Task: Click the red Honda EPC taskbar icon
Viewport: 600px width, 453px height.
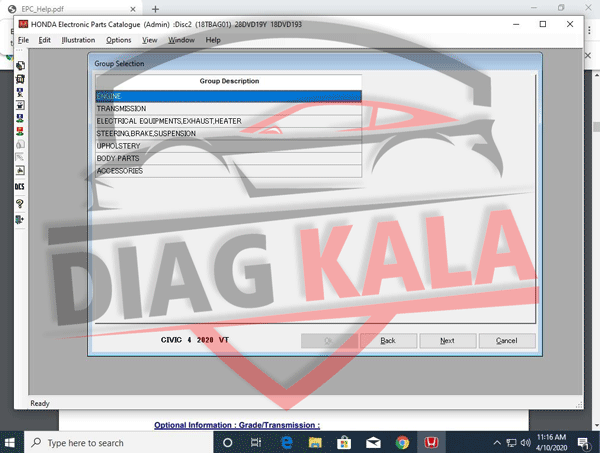Action: click(431, 443)
